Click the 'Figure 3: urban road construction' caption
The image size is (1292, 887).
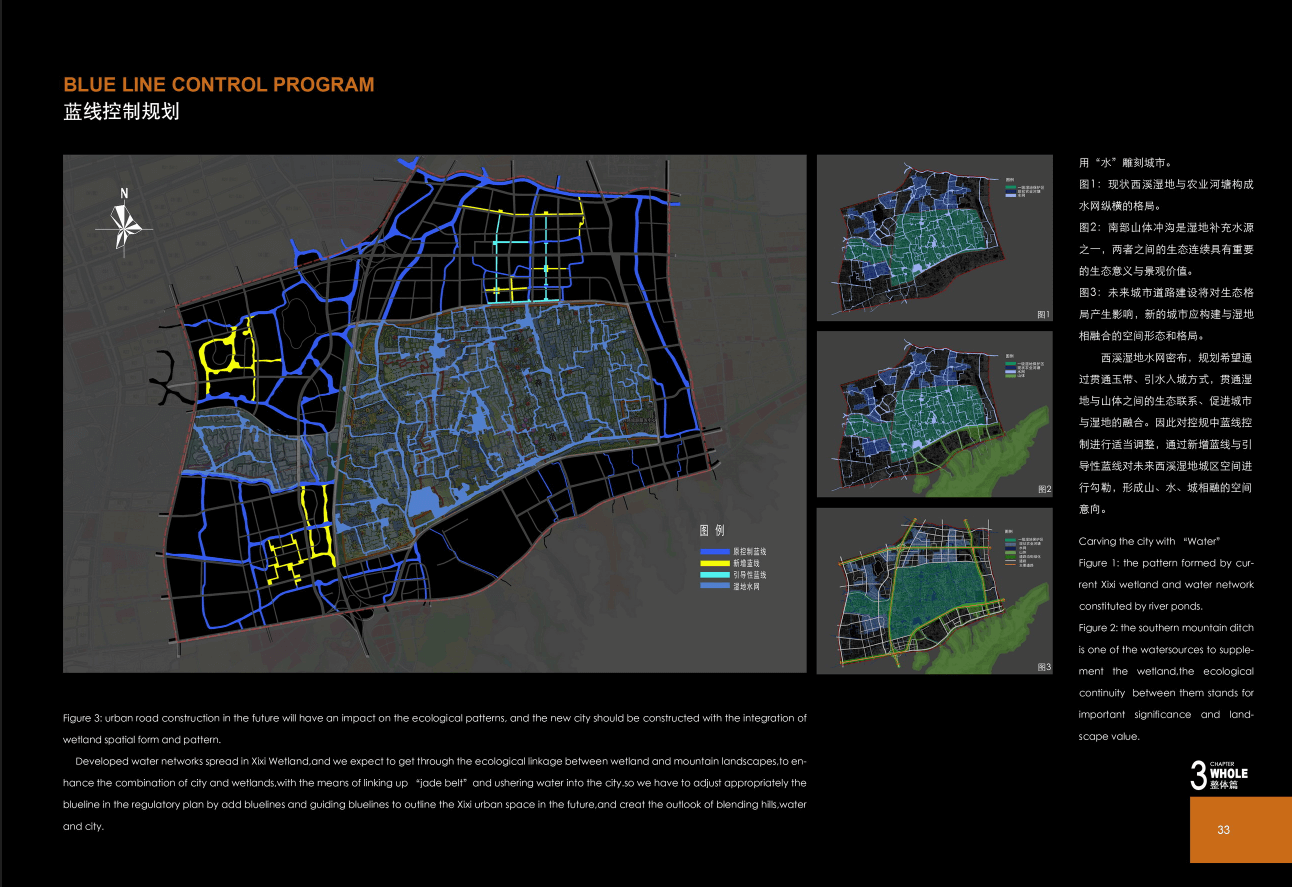tap(434, 718)
